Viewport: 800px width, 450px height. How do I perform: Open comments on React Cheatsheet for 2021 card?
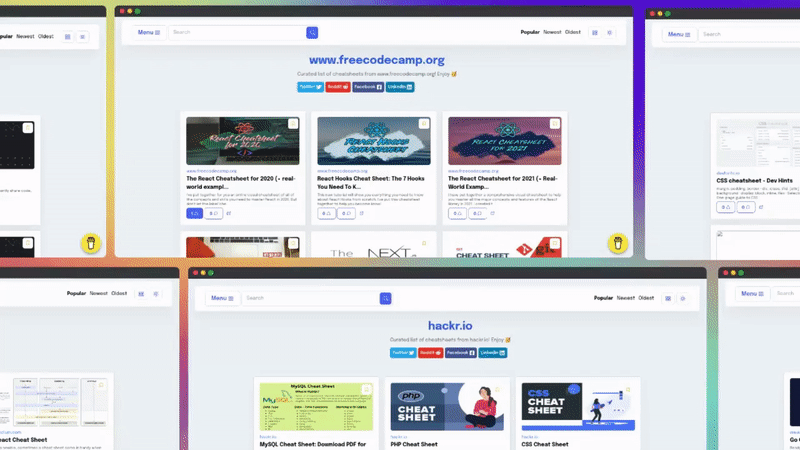[x=477, y=213]
